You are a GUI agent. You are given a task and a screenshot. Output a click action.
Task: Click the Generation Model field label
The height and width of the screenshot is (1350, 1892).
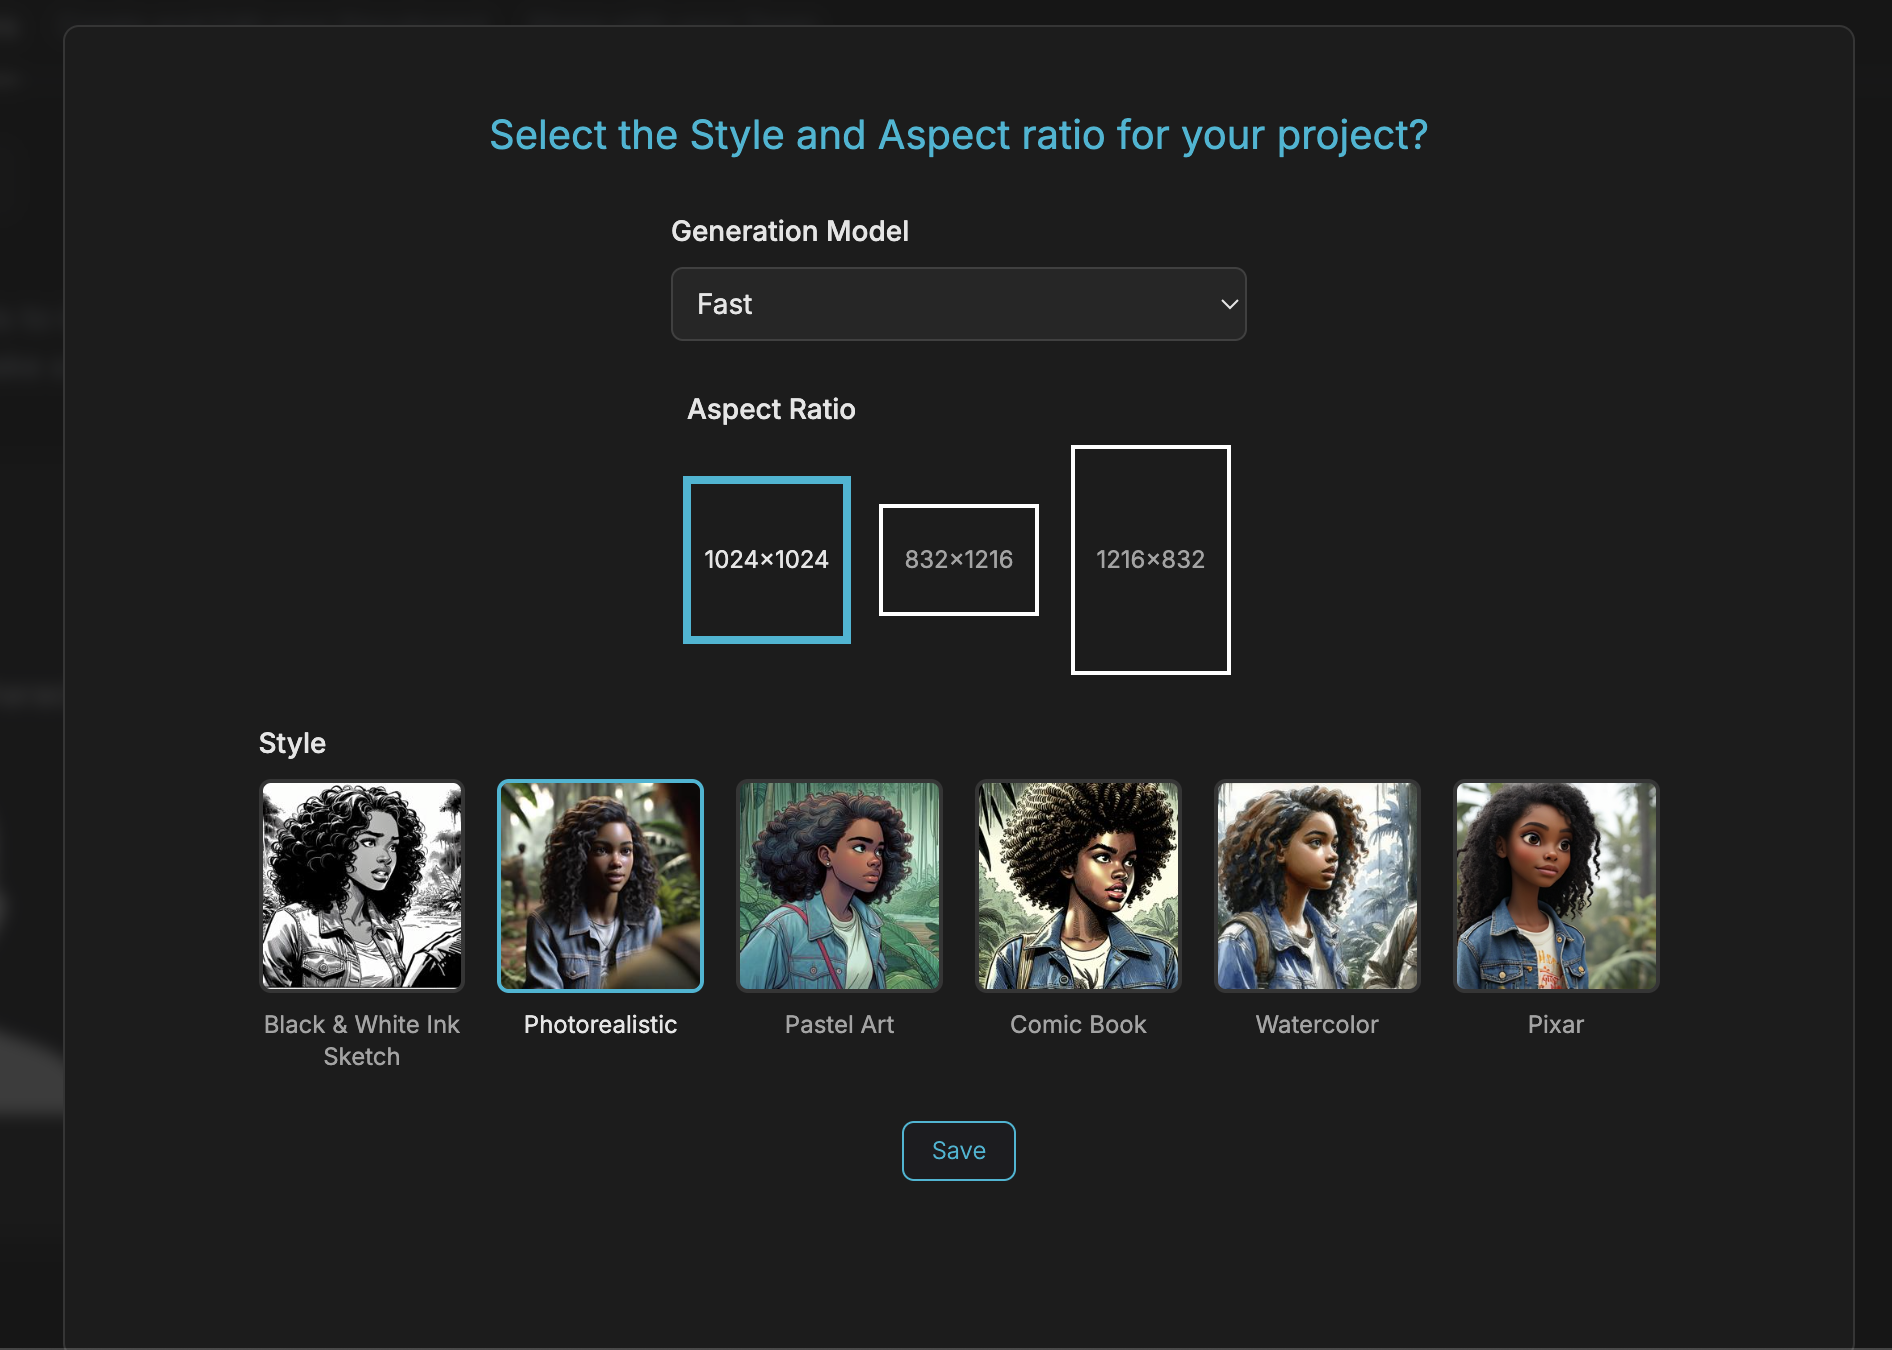(789, 231)
